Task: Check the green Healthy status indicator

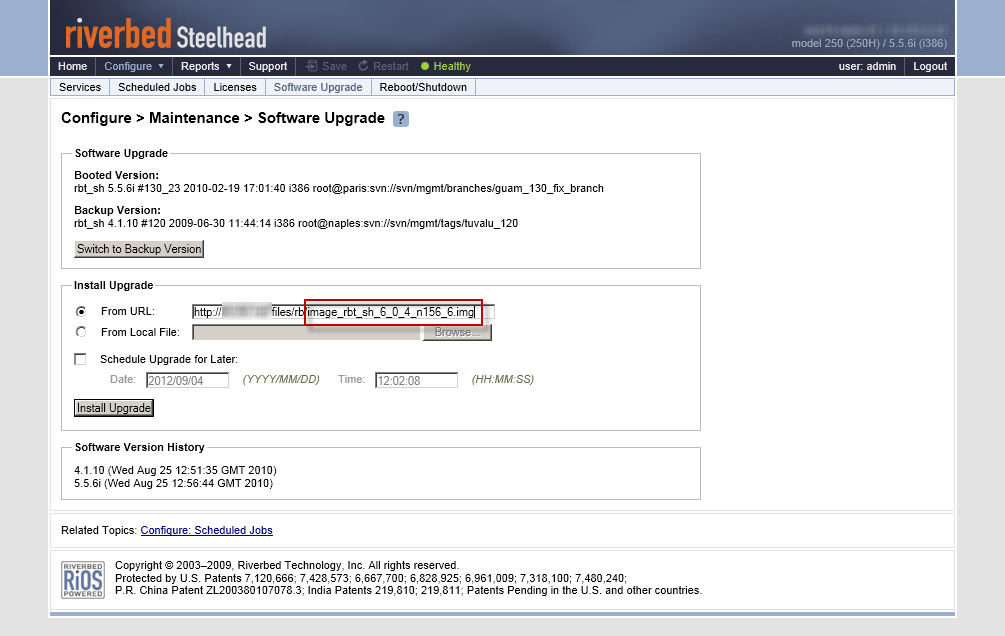Action: (x=445, y=66)
